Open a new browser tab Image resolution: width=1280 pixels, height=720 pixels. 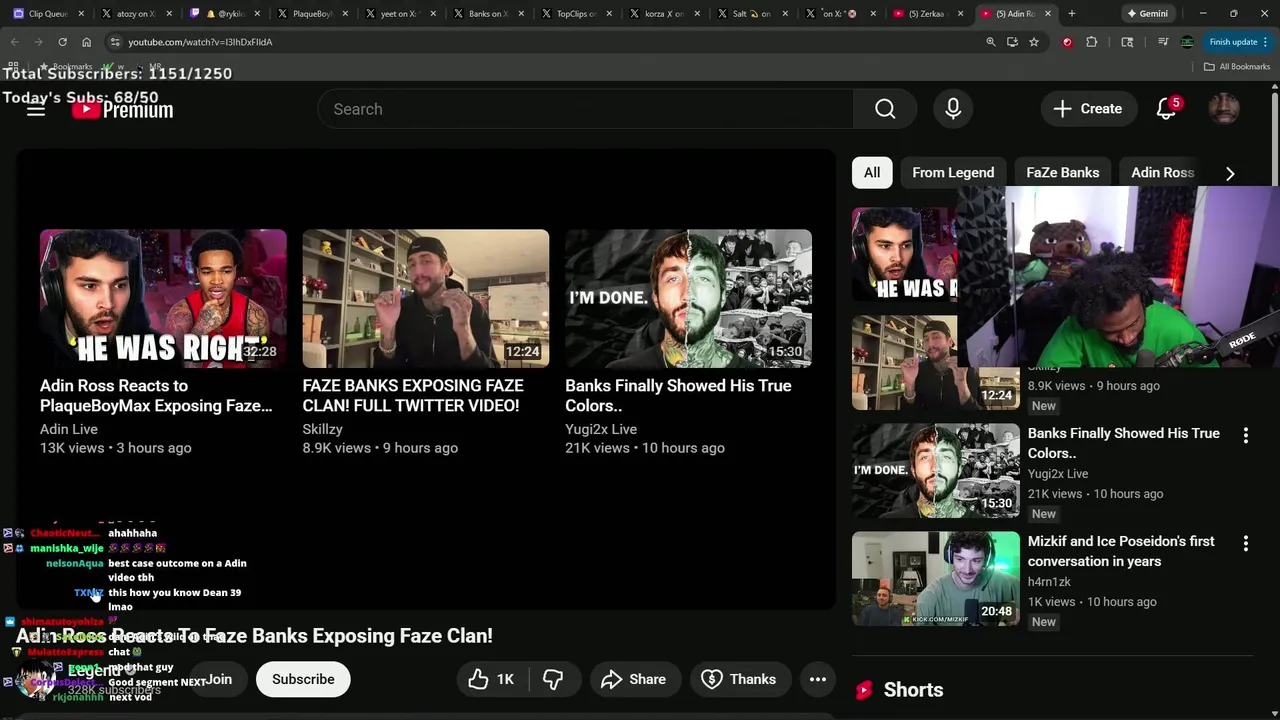(1071, 14)
